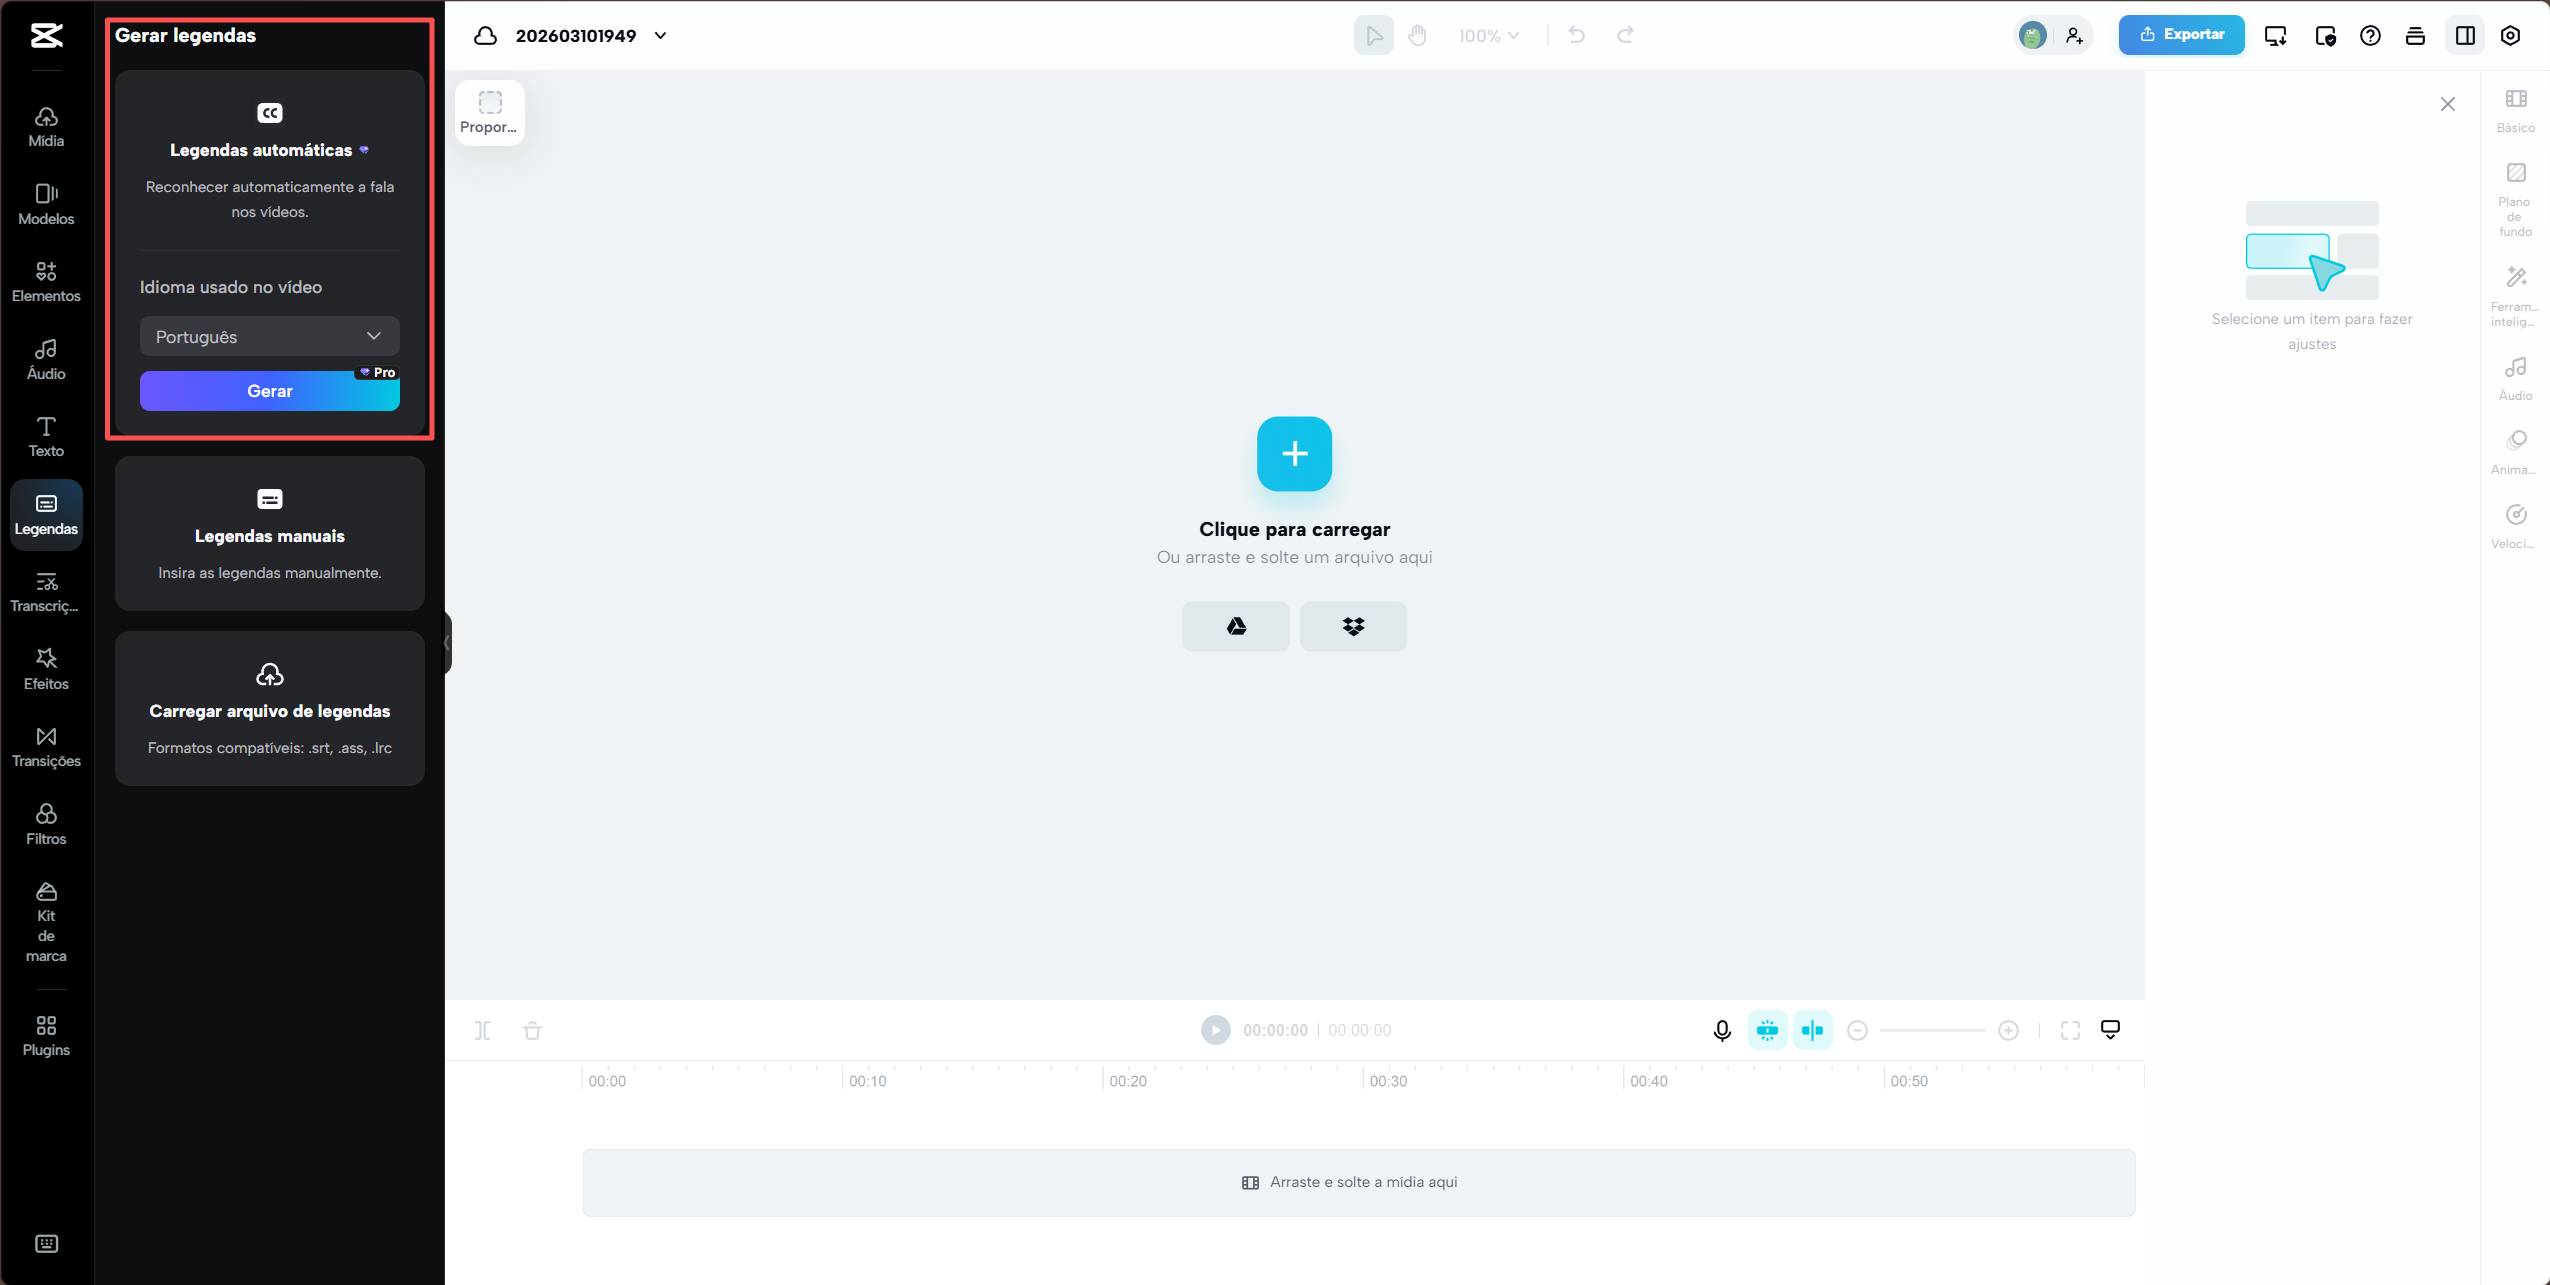The width and height of the screenshot is (2550, 1285).
Task: Click the blue Exportar button
Action: click(2182, 35)
